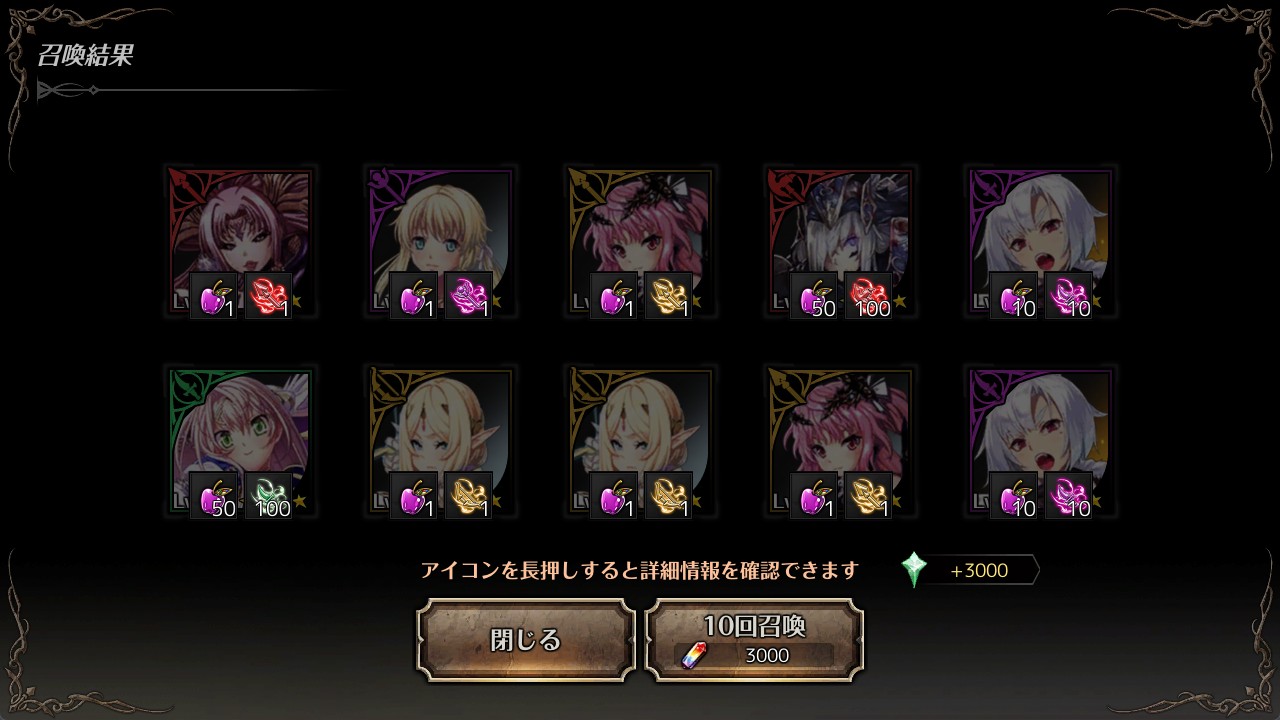Tap purple apple icon showing 50 in bottom row
Viewport: 1280px width, 720px height.
[214, 495]
